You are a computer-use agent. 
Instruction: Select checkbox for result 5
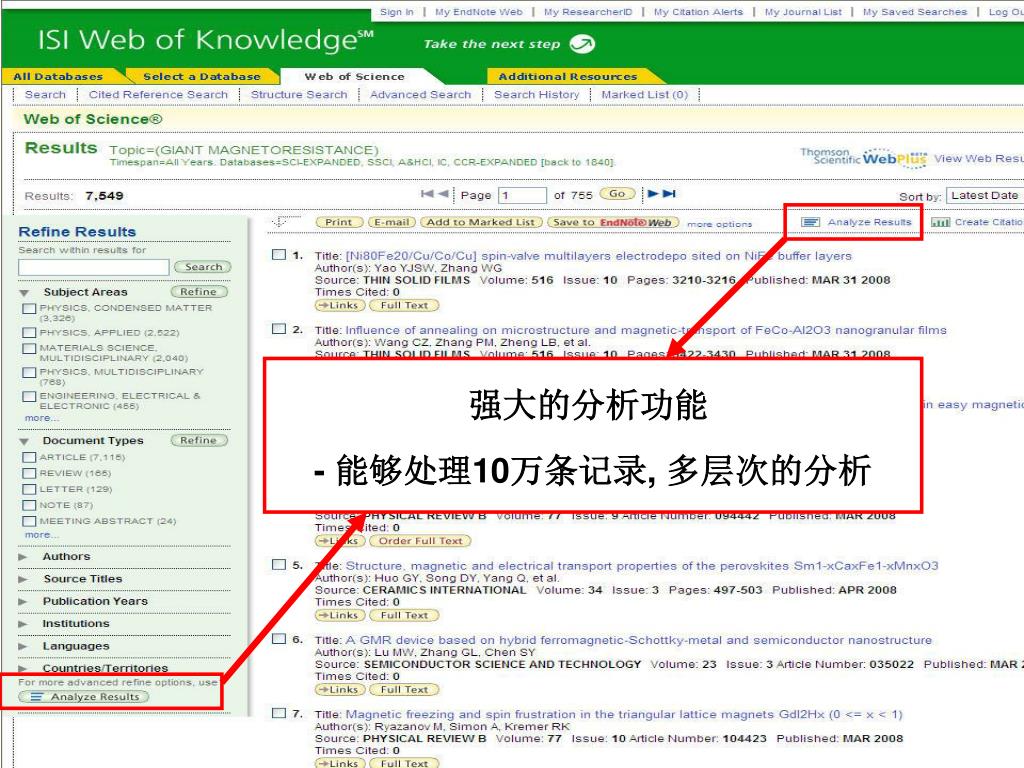coord(279,564)
